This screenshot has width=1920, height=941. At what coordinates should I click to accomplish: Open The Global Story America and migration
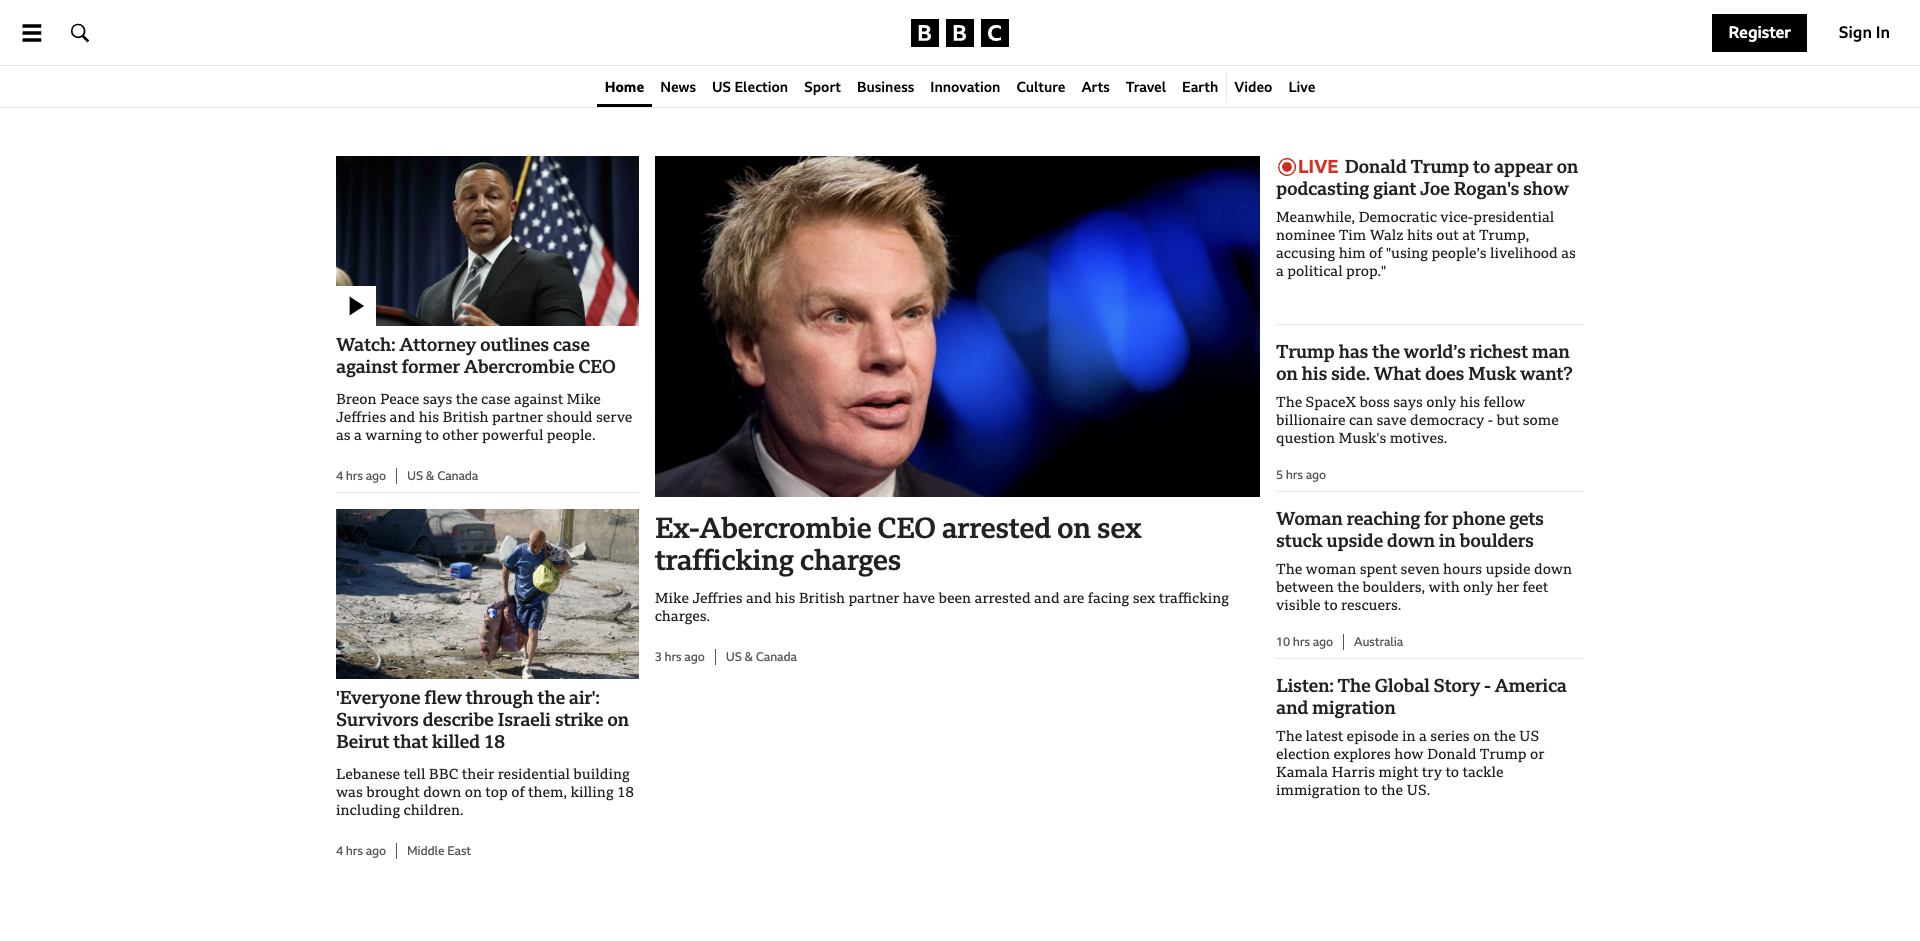[1421, 697]
